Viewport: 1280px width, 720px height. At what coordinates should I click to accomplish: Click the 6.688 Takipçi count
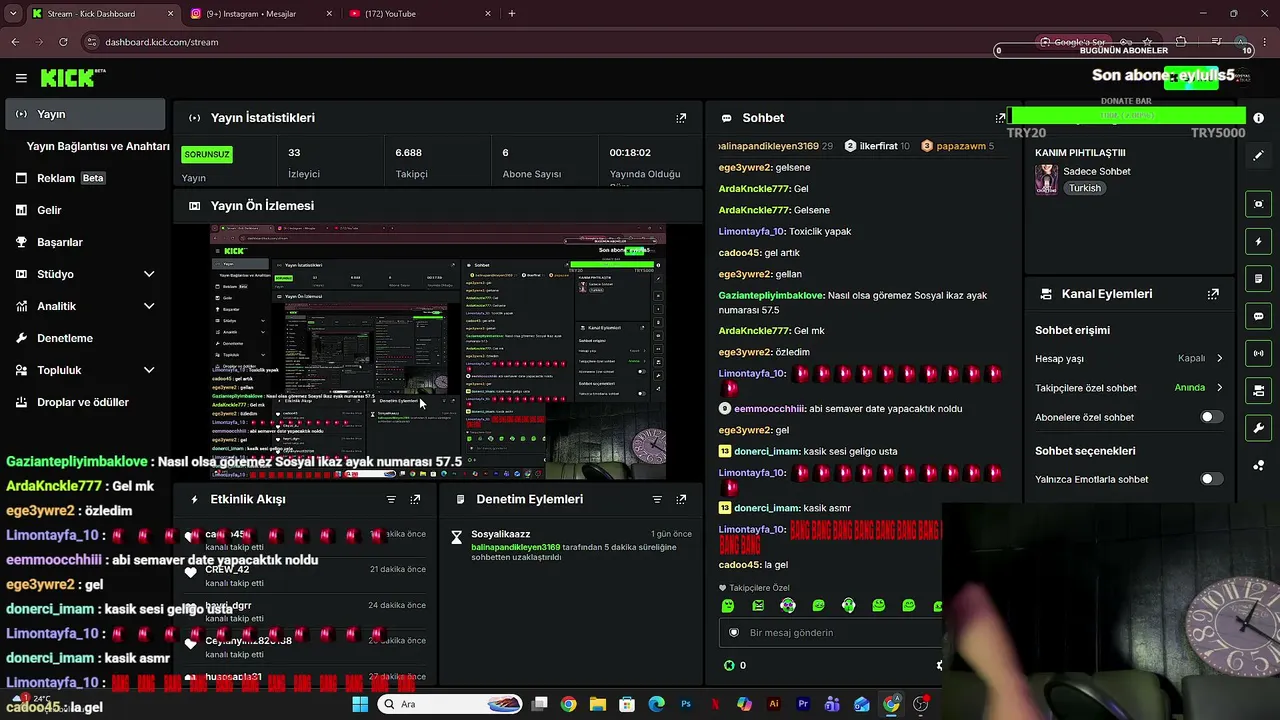coord(408,153)
